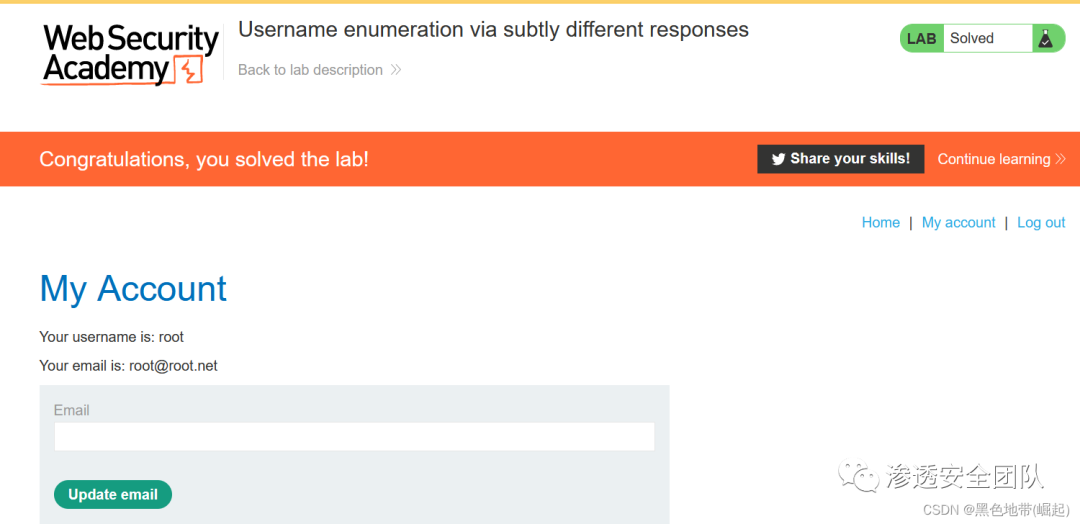Click the My Account heading

133,289
